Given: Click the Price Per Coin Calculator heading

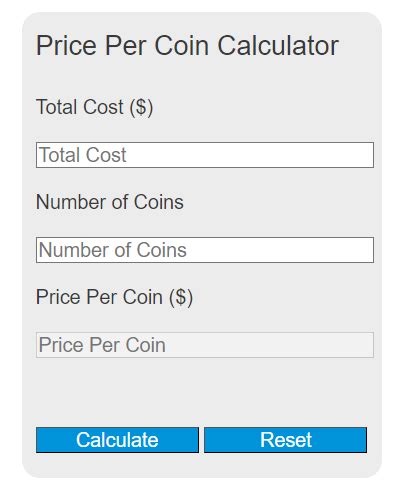Looking at the screenshot, I should point(187,46).
